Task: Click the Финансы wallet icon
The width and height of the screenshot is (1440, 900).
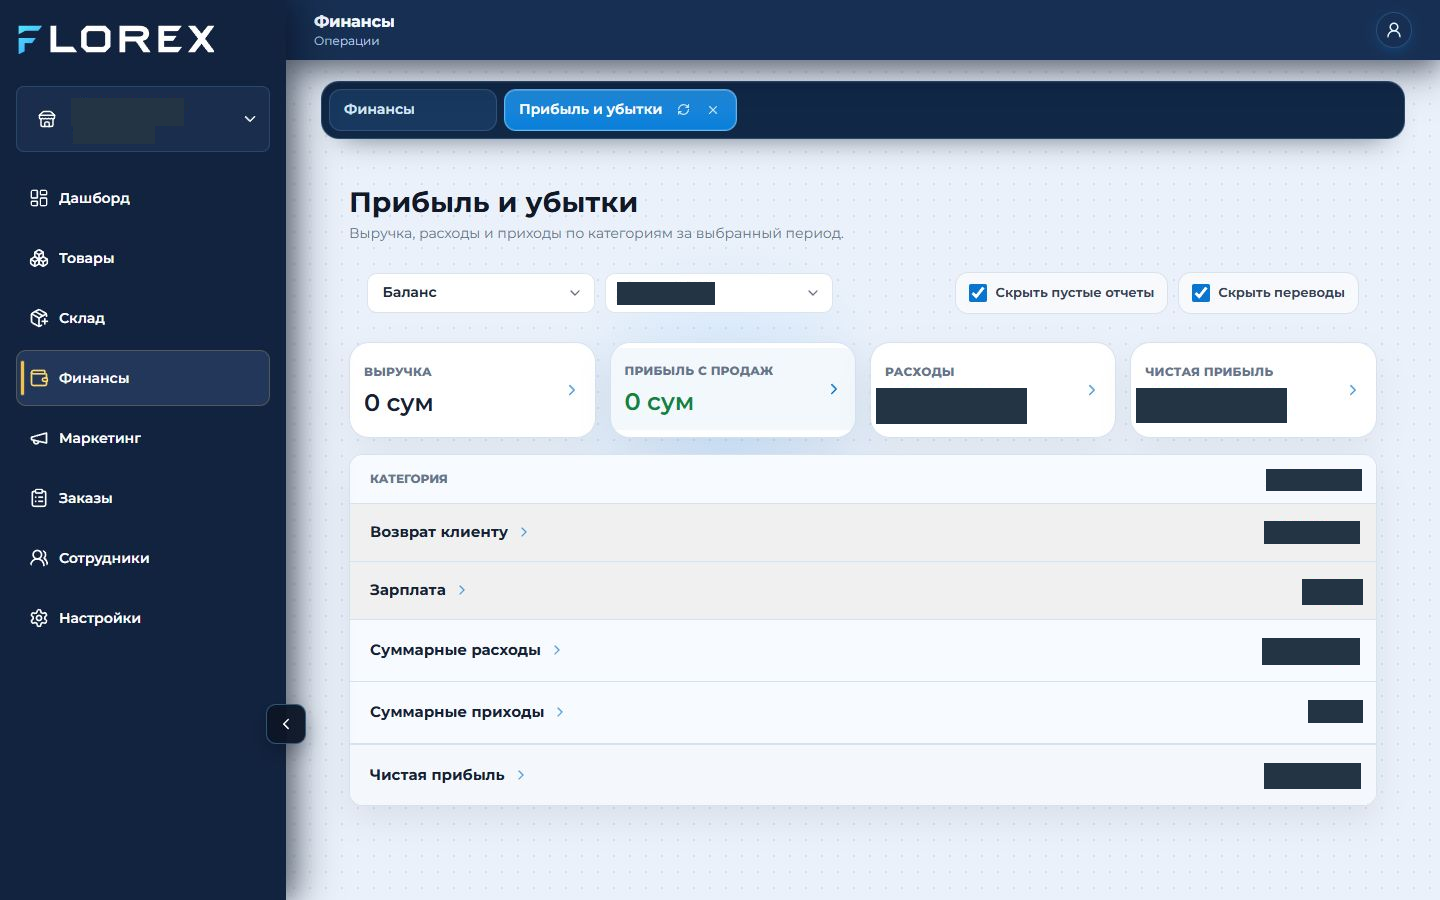Action: click(x=39, y=378)
